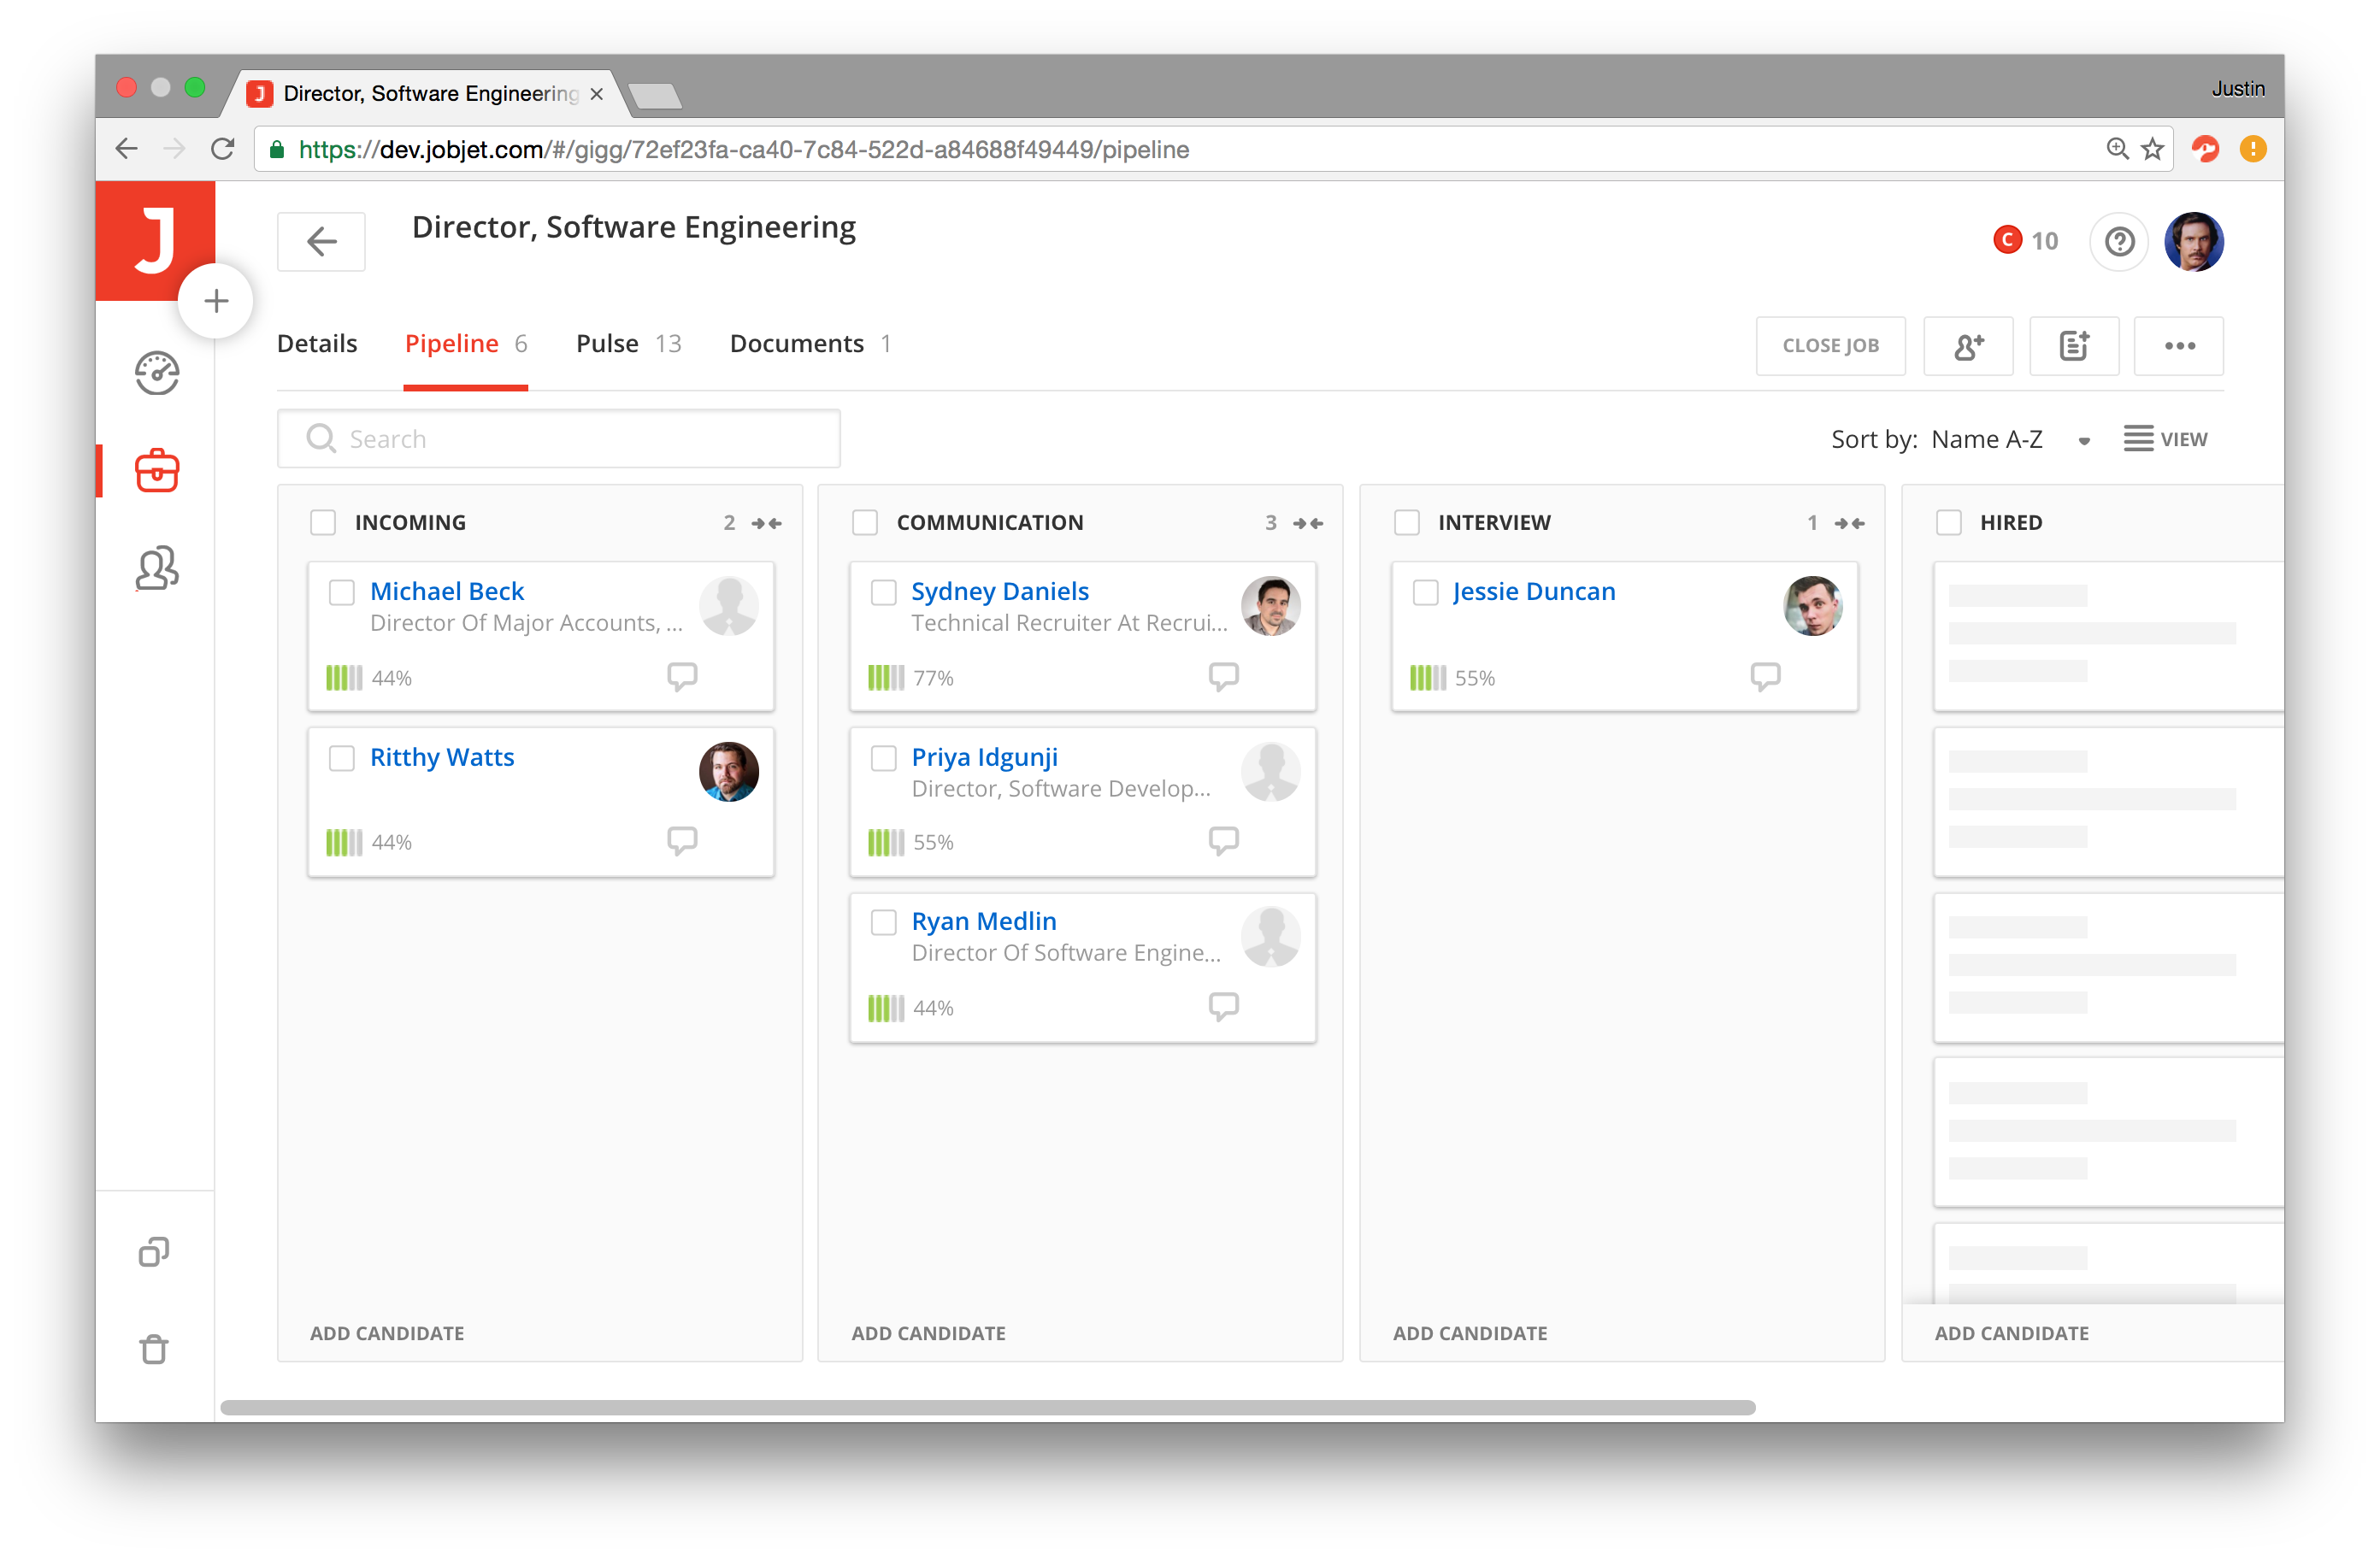This screenshot has width=2380, height=1559.
Task: Click the trash icon in sidebar
Action: pos(154,1348)
